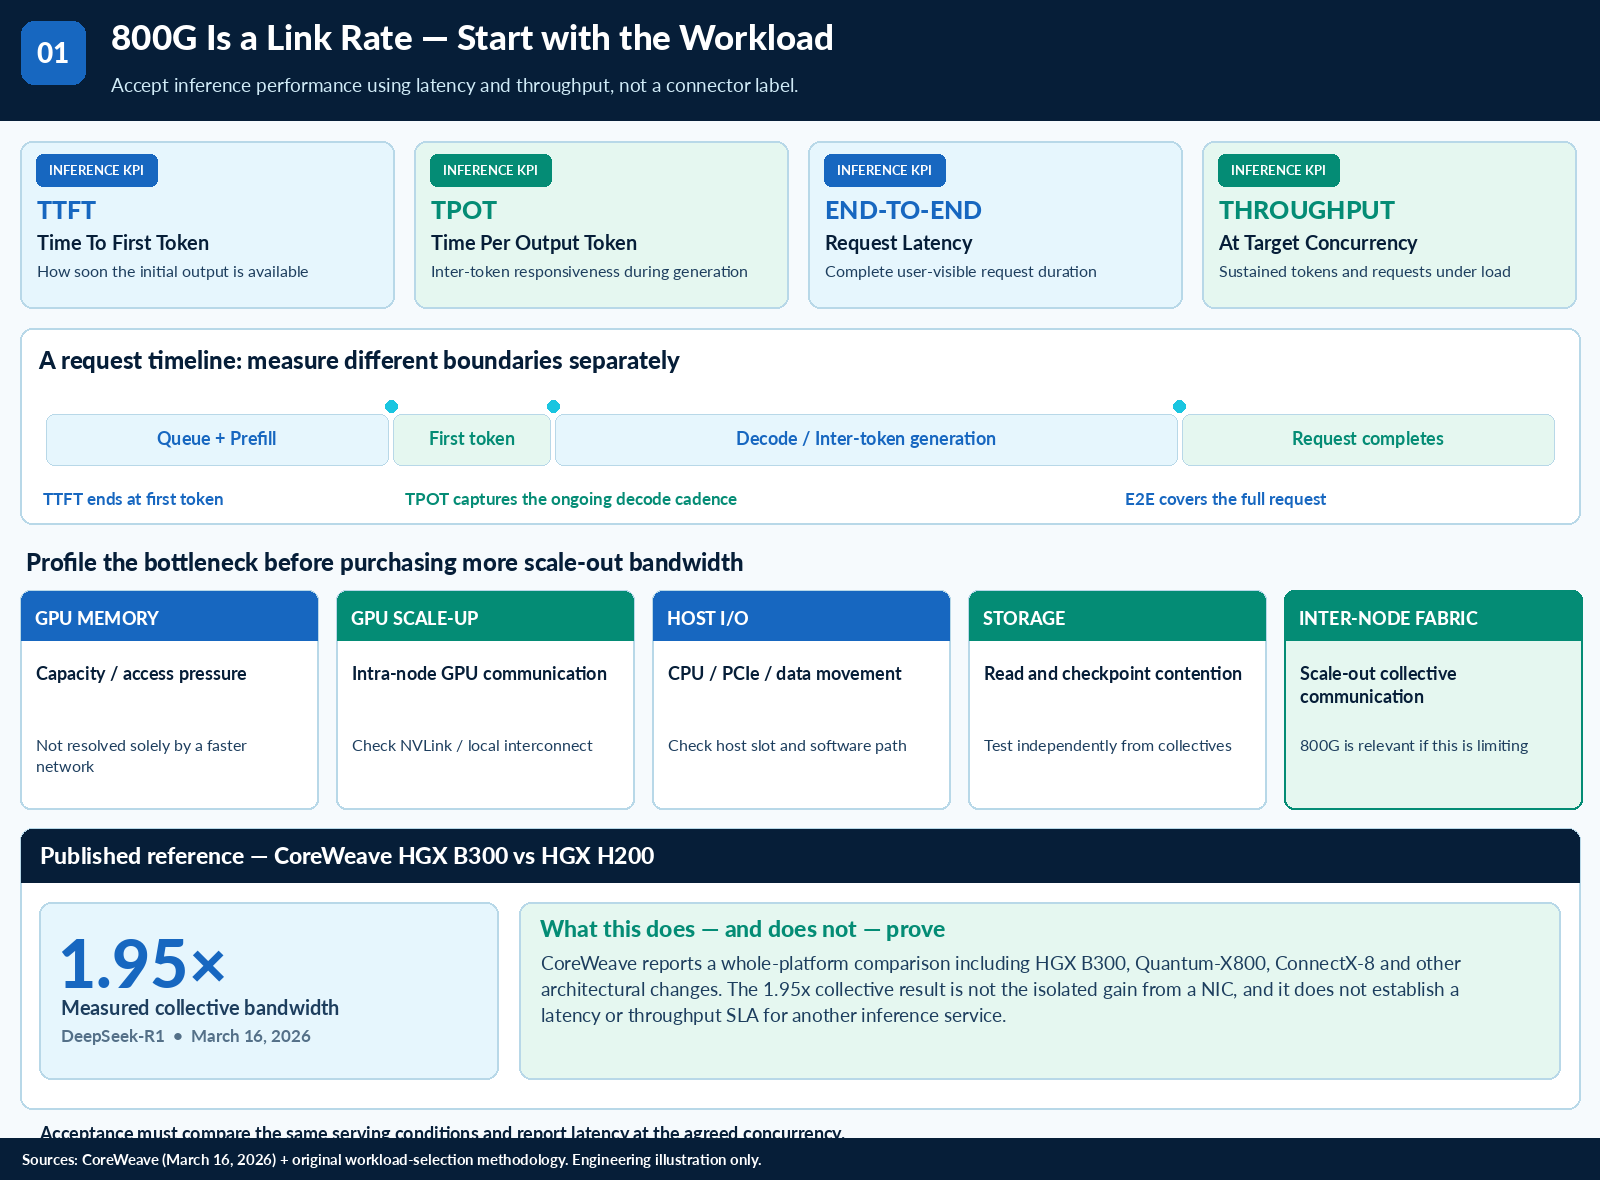Click the 1.95× metric value
The height and width of the screenshot is (1180, 1600).
point(143,964)
